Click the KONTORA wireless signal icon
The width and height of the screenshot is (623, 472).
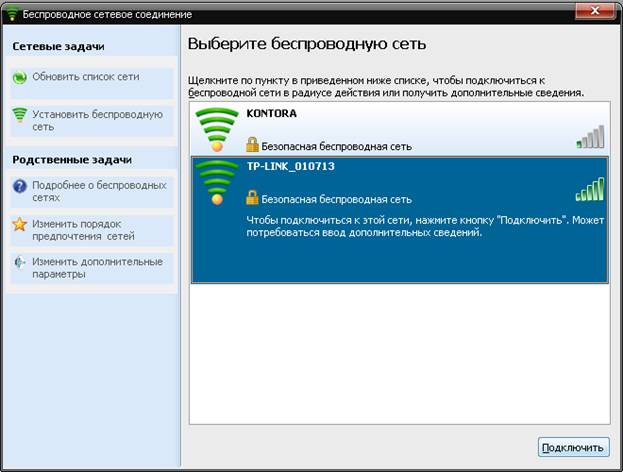[217, 130]
